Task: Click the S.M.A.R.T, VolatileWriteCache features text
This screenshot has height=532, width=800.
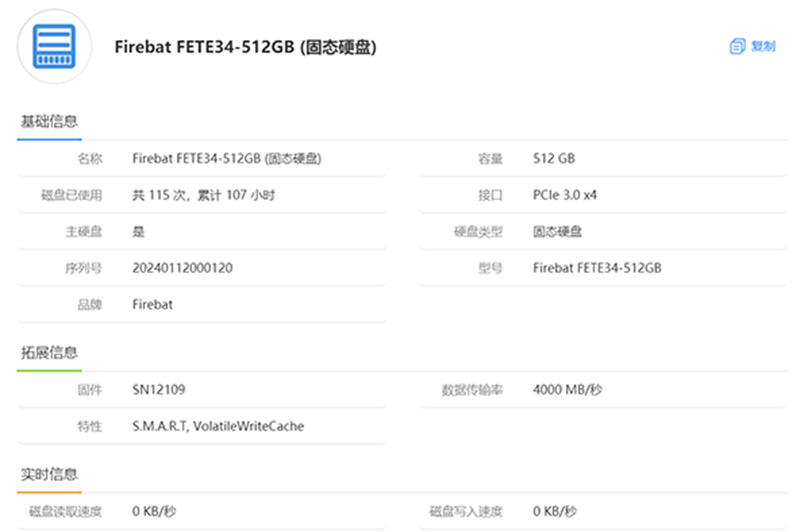Action: point(218,426)
